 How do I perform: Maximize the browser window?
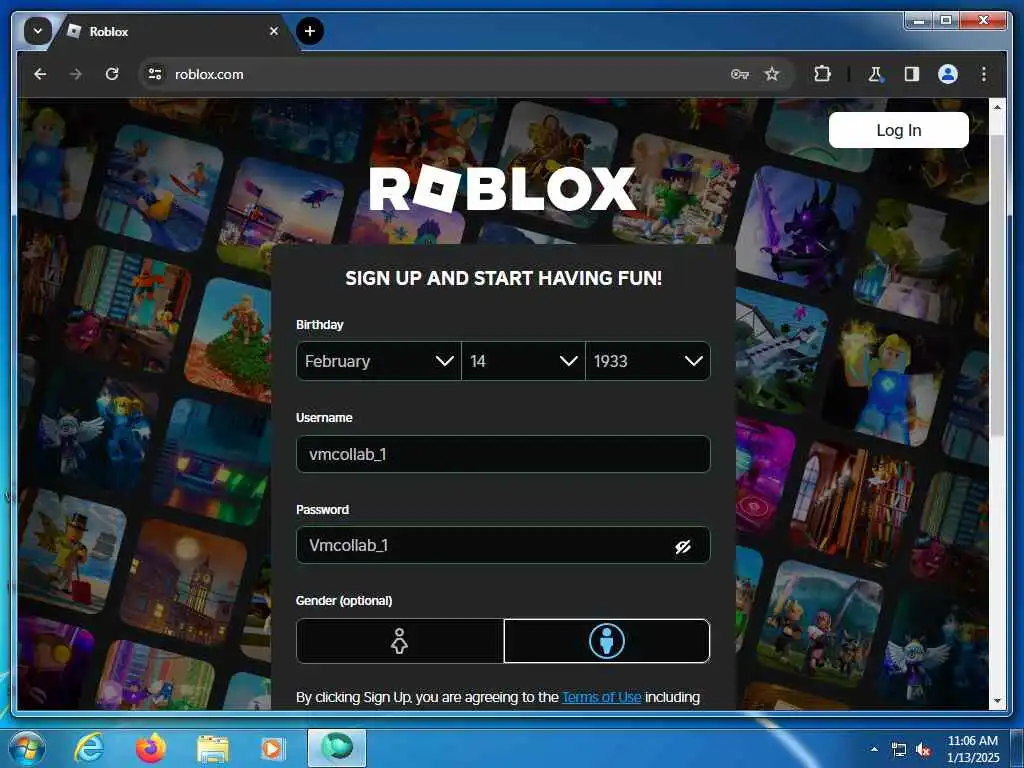point(945,21)
